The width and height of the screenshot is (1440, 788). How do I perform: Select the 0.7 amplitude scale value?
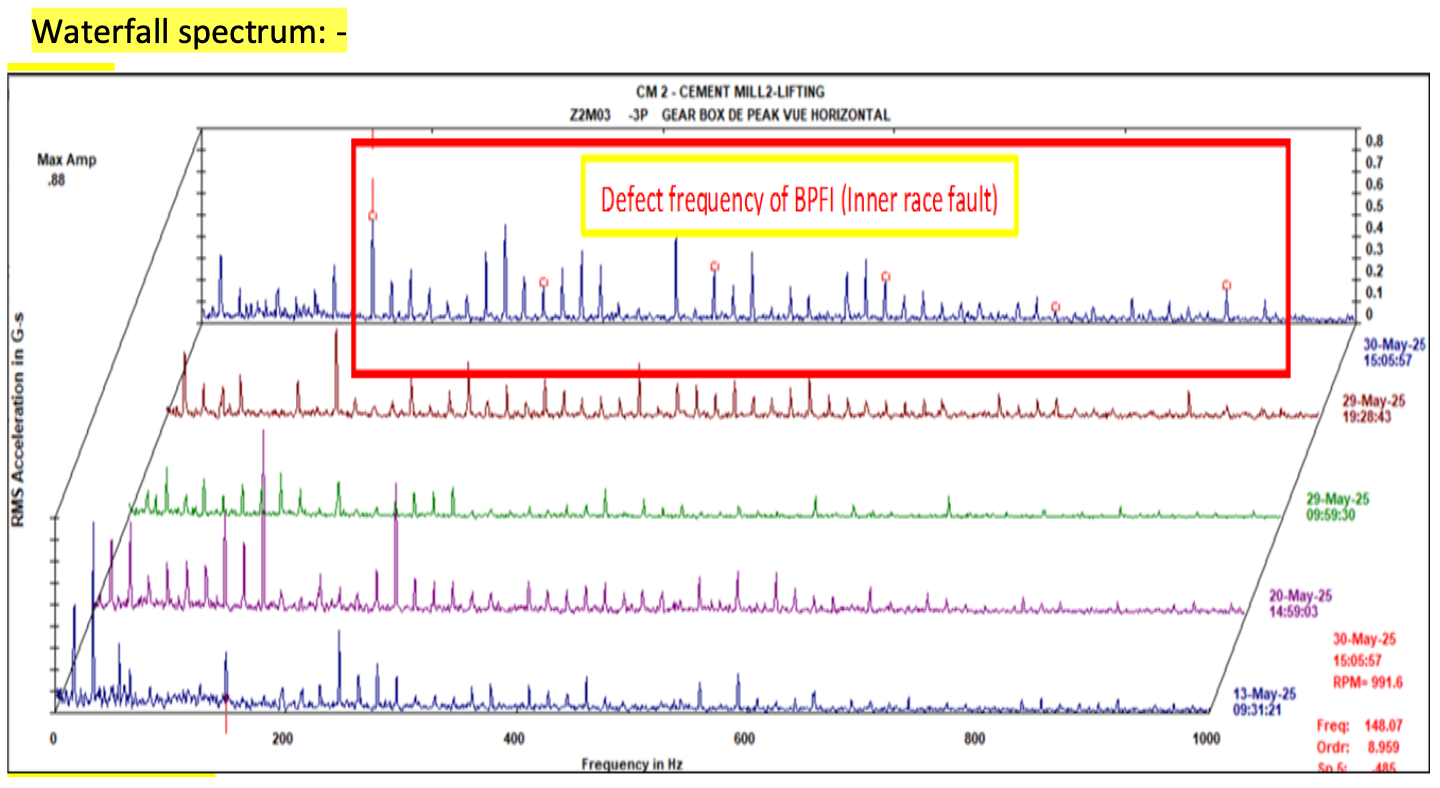coord(1376,162)
